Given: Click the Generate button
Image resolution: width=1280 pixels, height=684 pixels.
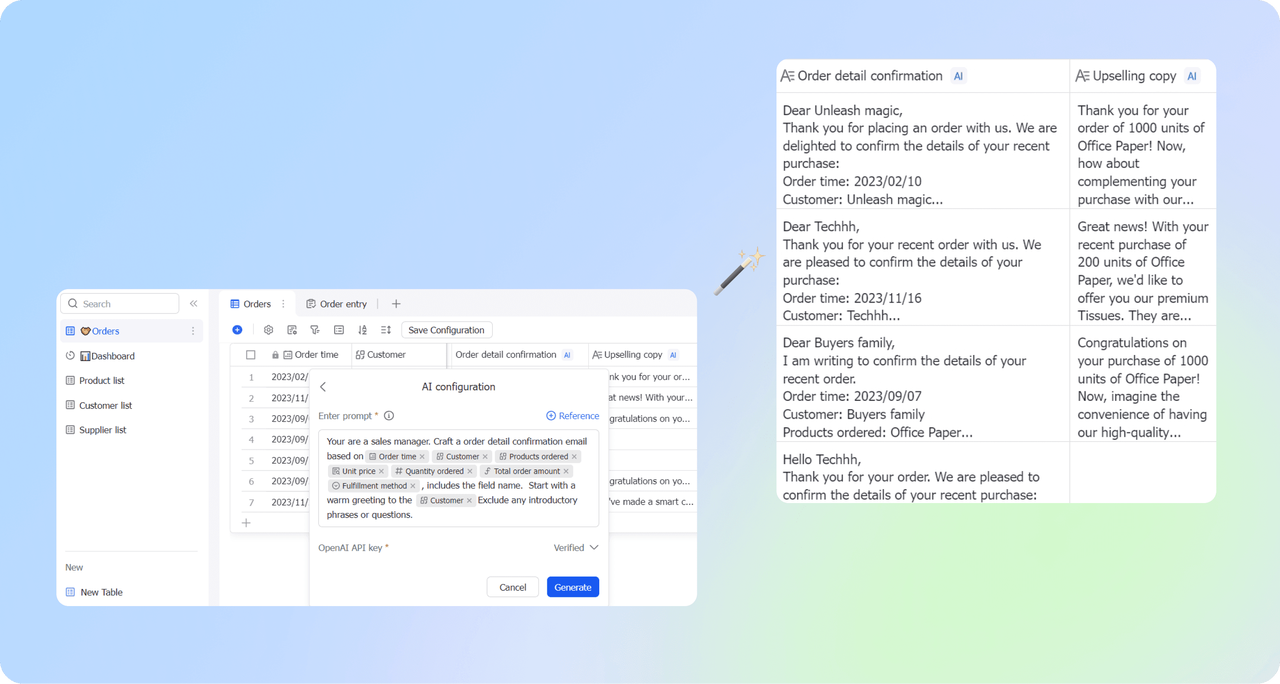Looking at the screenshot, I should point(572,587).
